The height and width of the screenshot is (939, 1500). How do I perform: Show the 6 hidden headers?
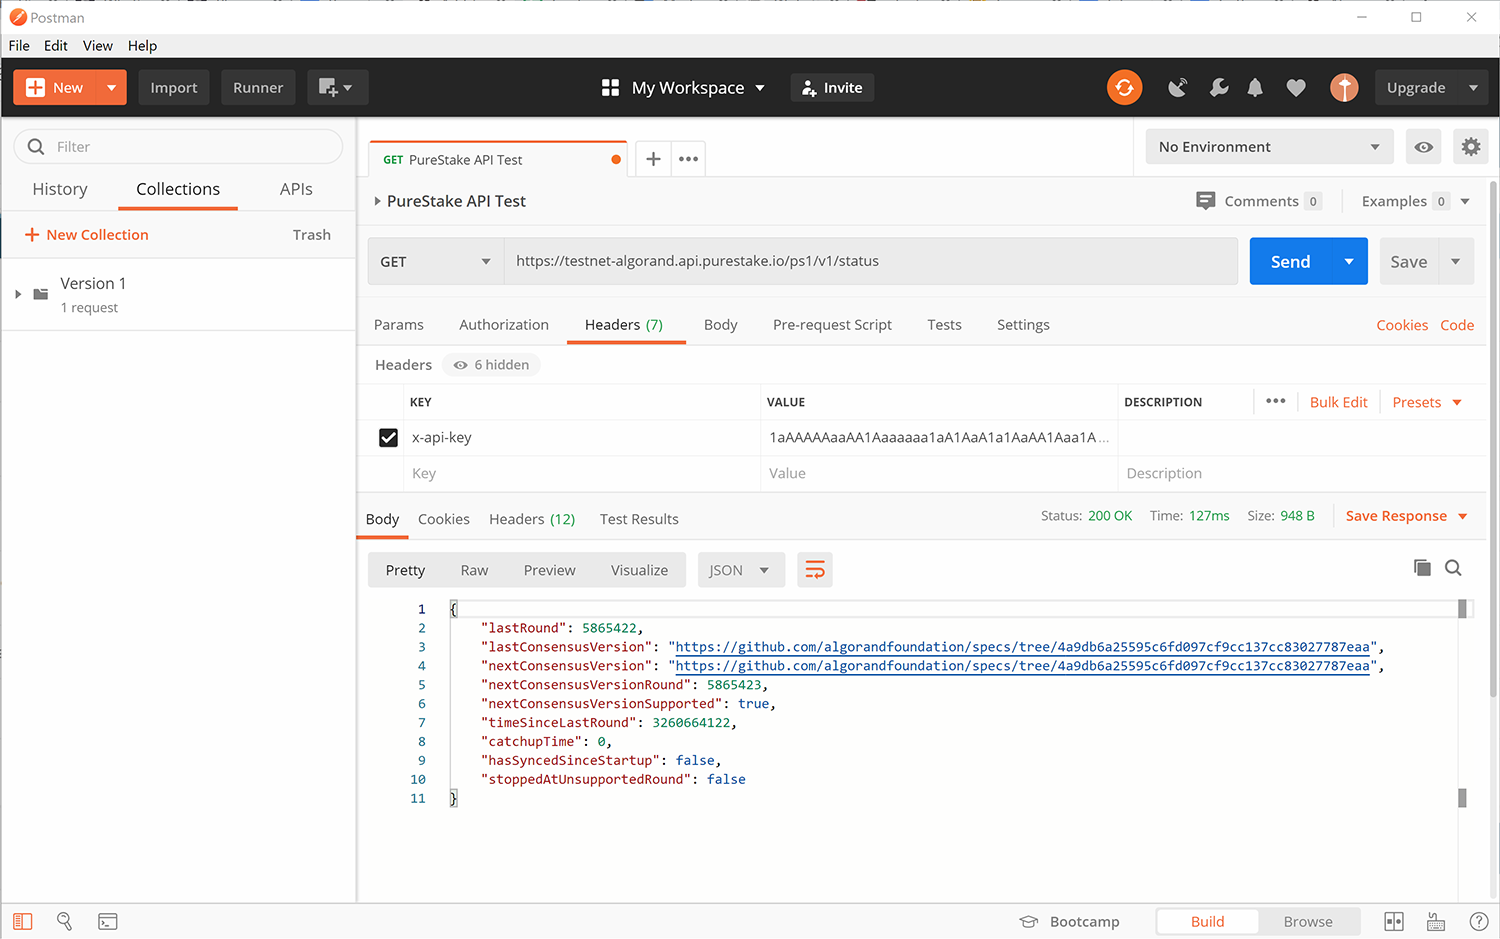click(x=490, y=364)
